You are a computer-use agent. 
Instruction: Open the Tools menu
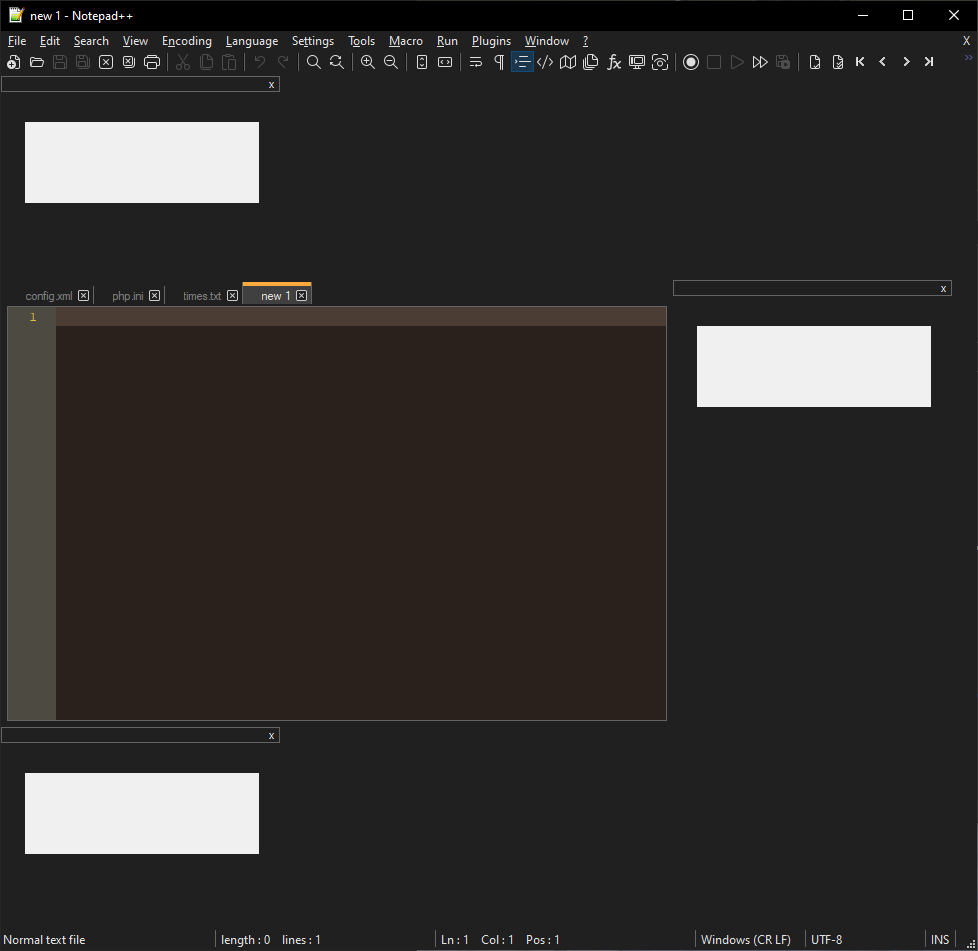(x=362, y=41)
